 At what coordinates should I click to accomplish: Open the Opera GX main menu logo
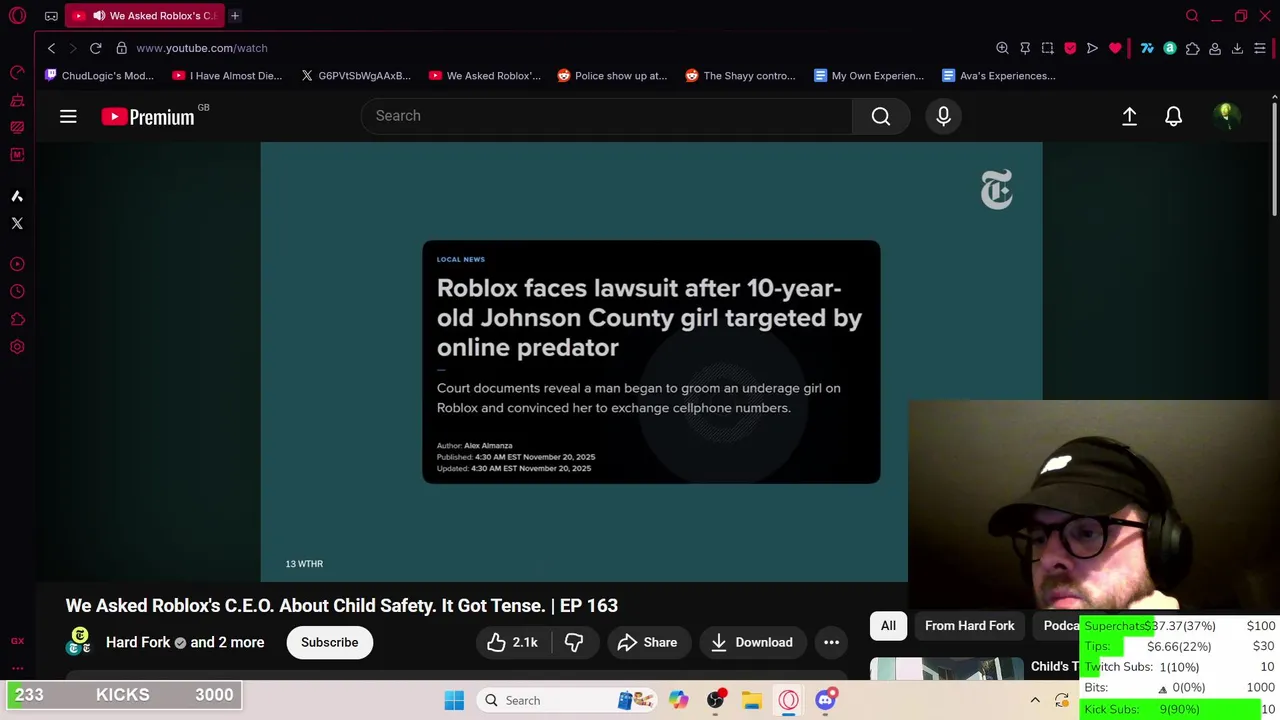point(17,16)
